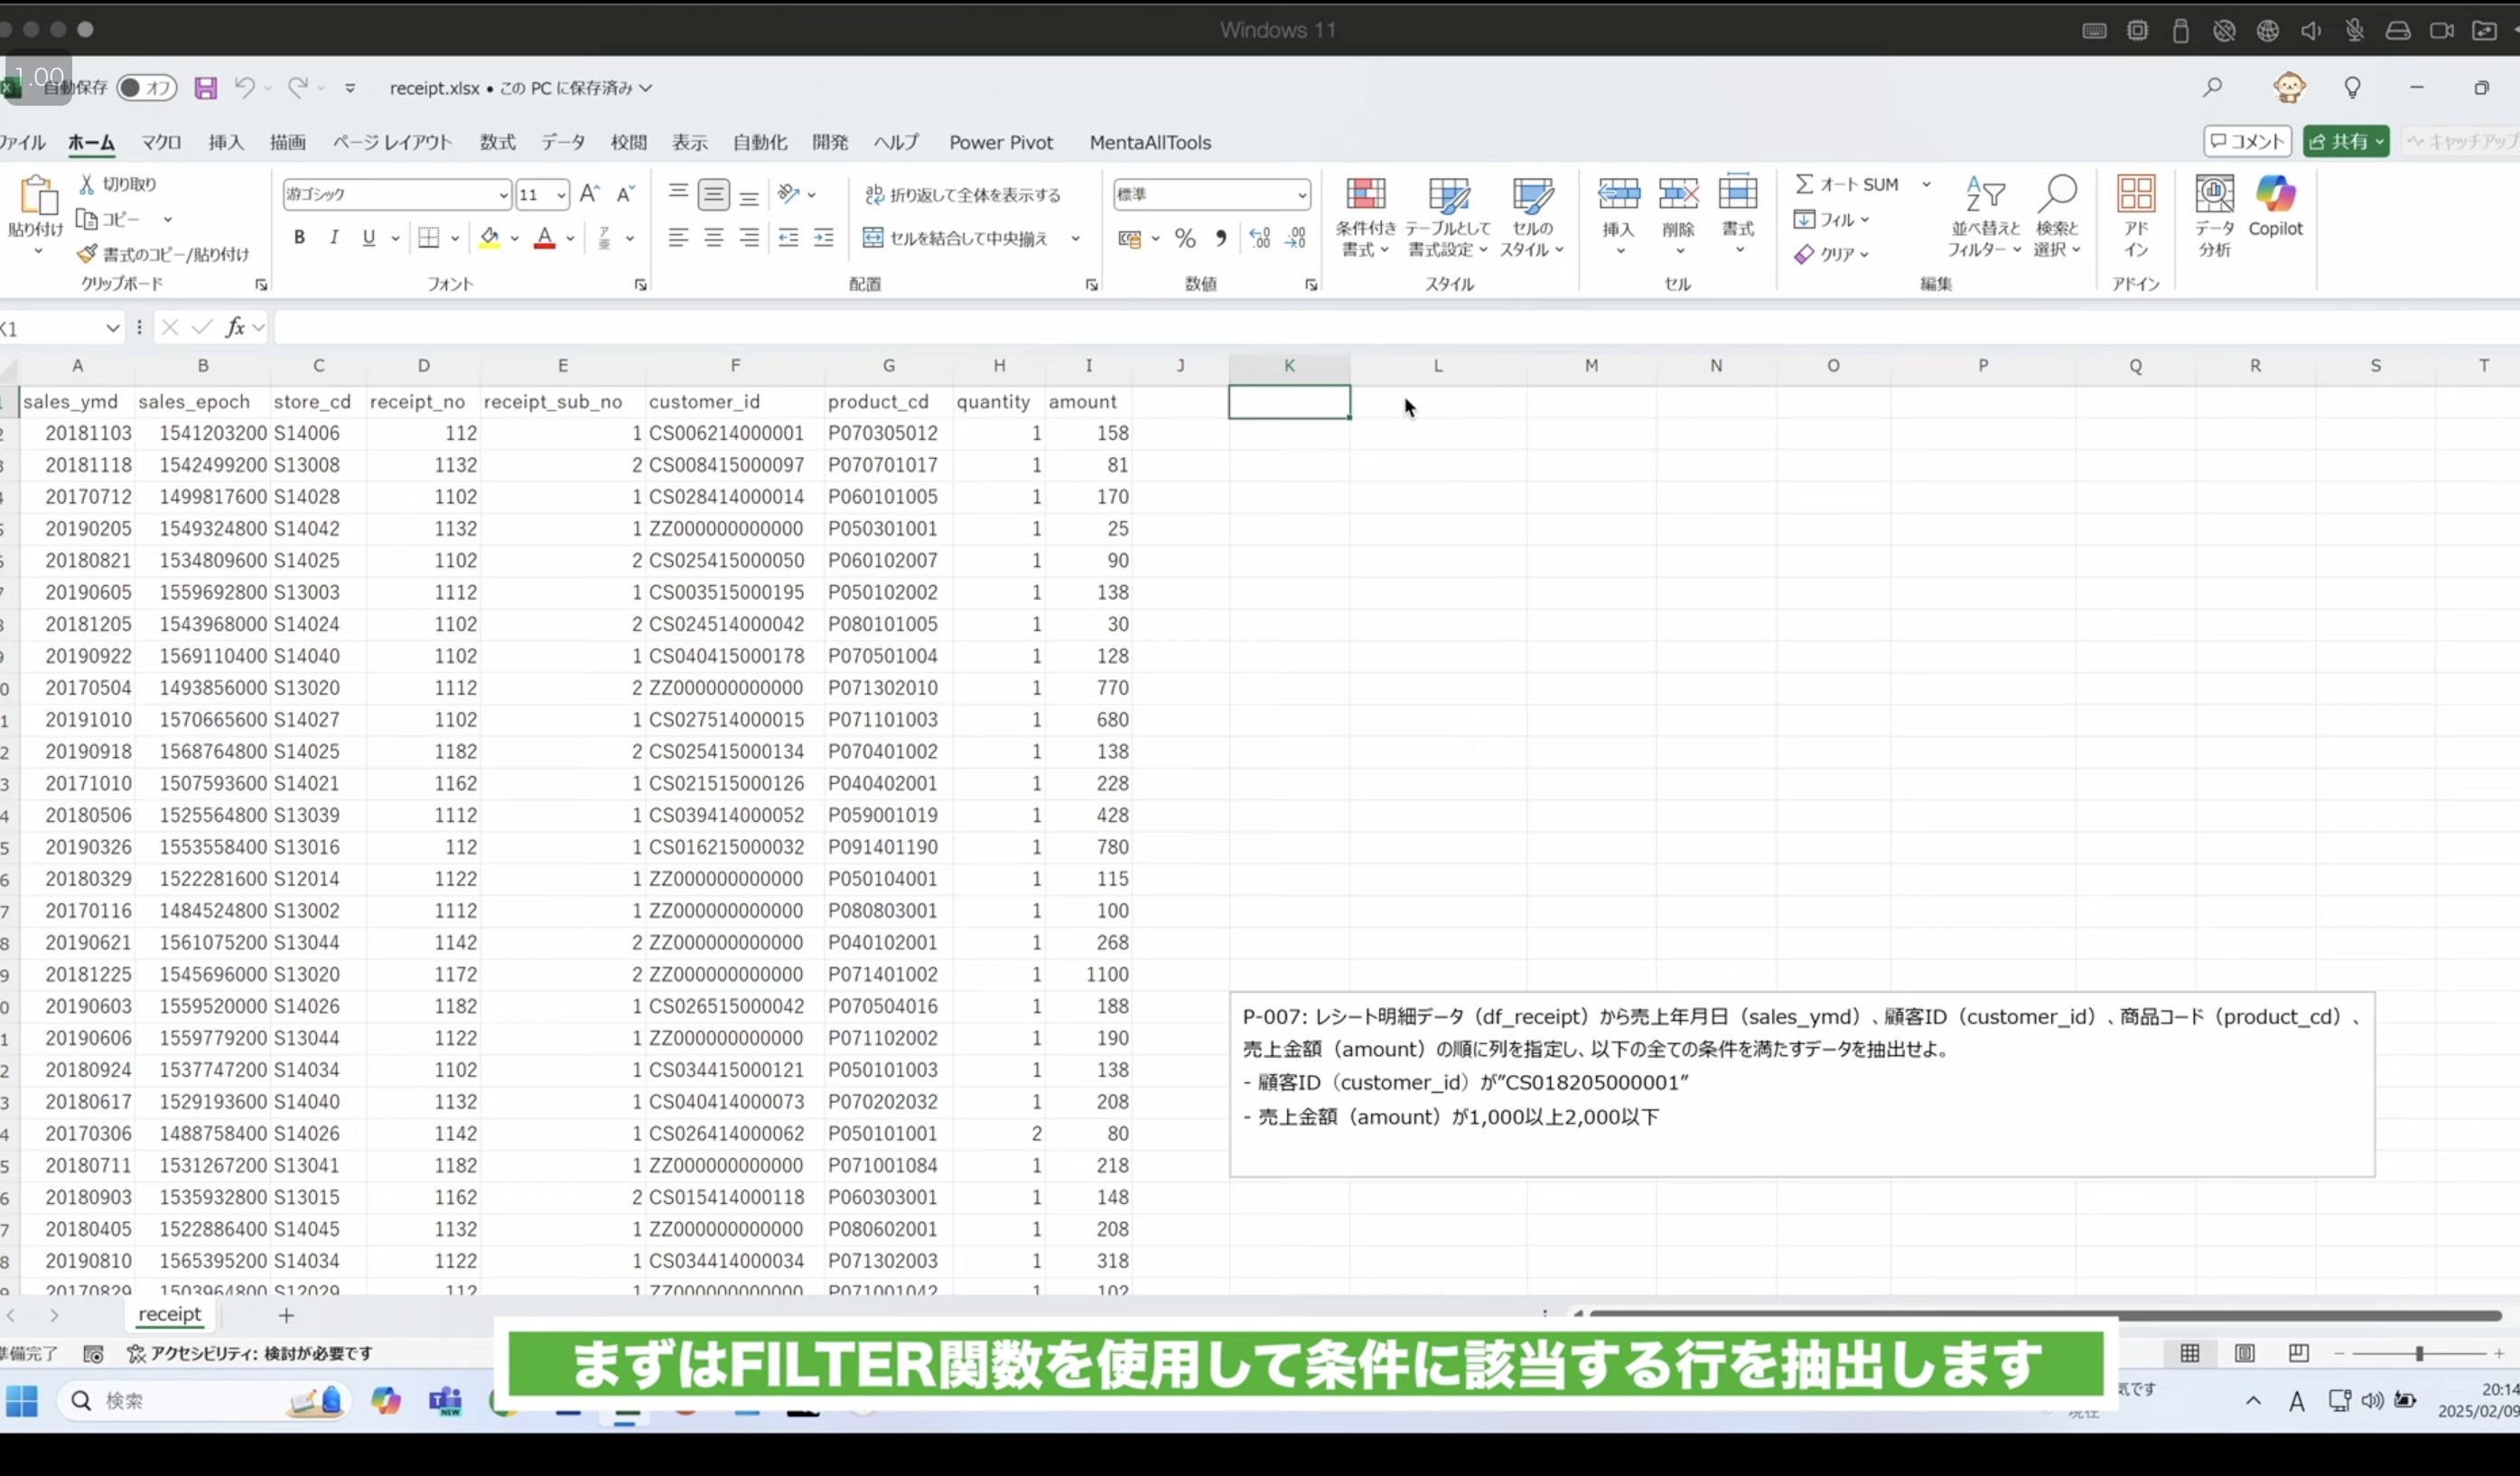This screenshot has height=1476, width=2520.
Task: Toggle Wrap Text (折り返して全体を表示する)
Action: [963, 194]
